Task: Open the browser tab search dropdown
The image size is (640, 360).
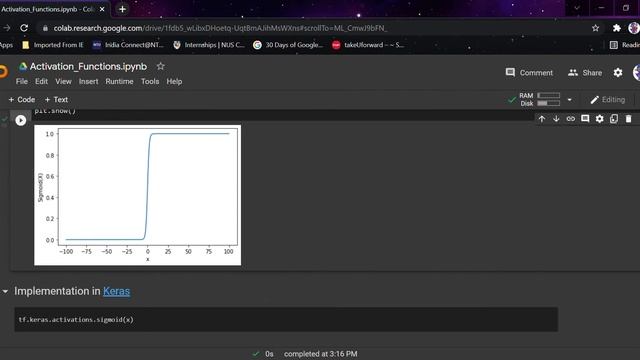Action: [577, 8]
